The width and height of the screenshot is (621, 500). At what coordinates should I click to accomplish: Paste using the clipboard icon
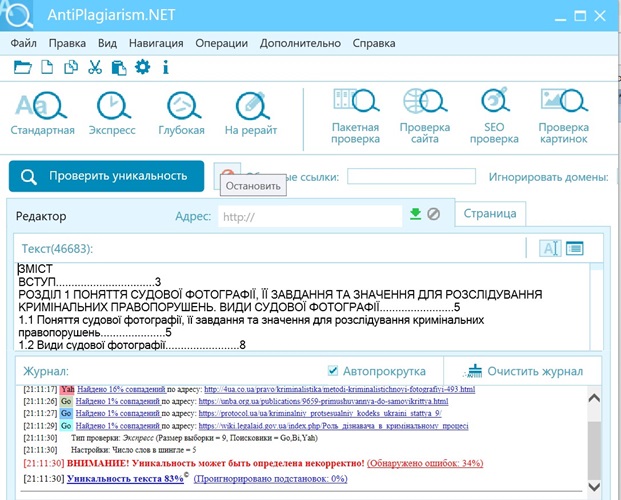point(119,67)
